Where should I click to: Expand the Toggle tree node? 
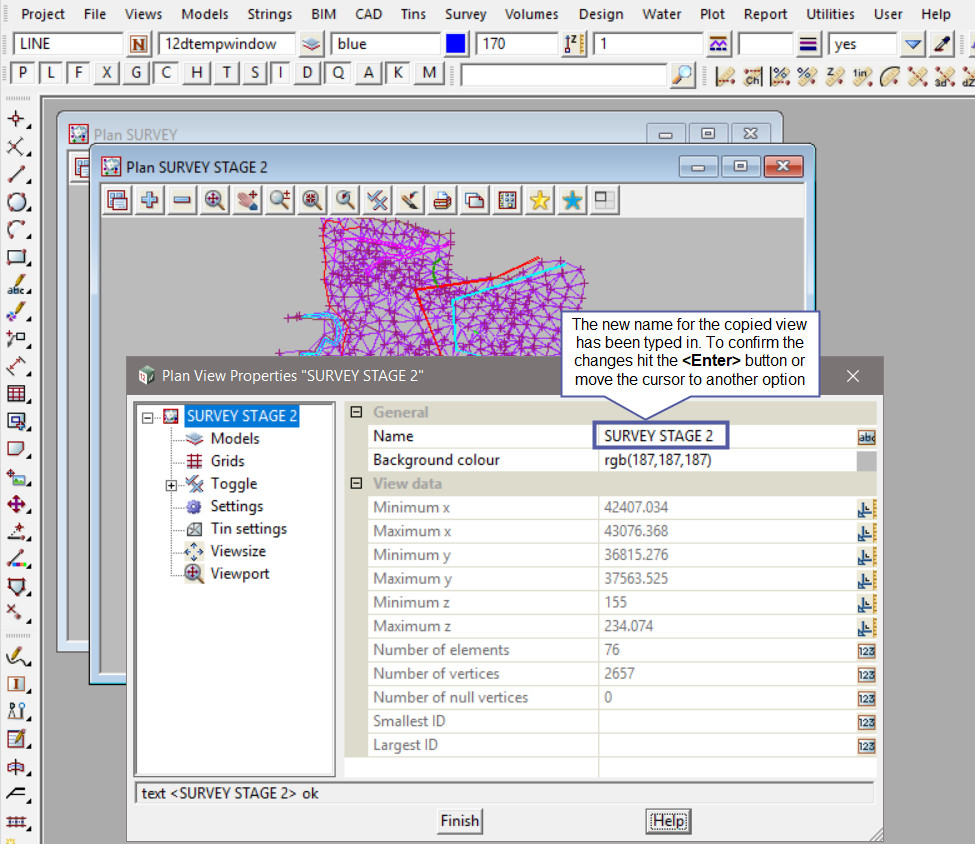click(171, 485)
